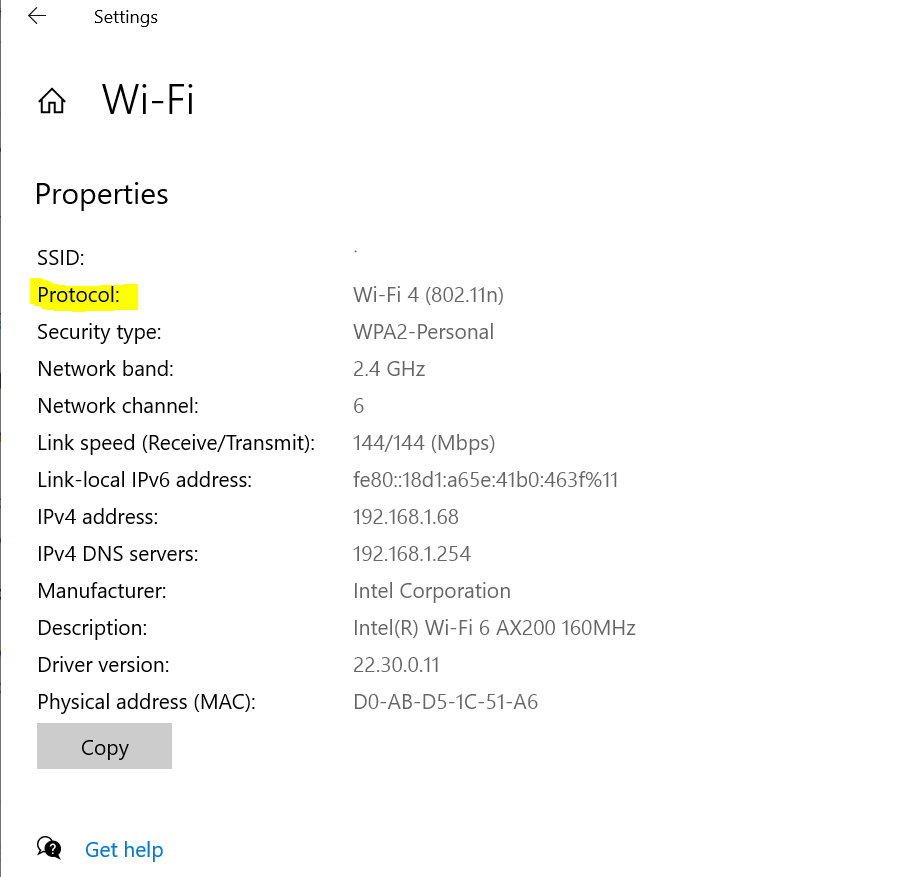Go back with the arrow icon
901x877 pixels.
pos(37,16)
